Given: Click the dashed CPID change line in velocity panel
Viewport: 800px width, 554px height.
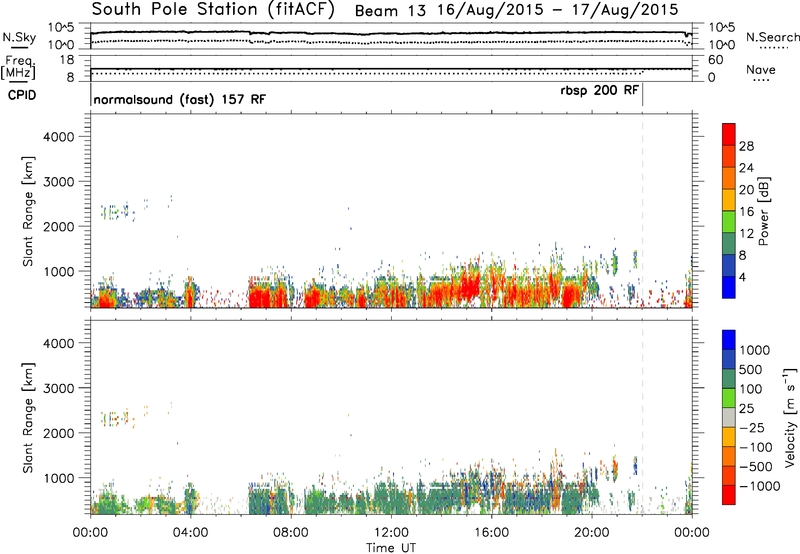Looking at the screenshot, I should [x=642, y=417].
